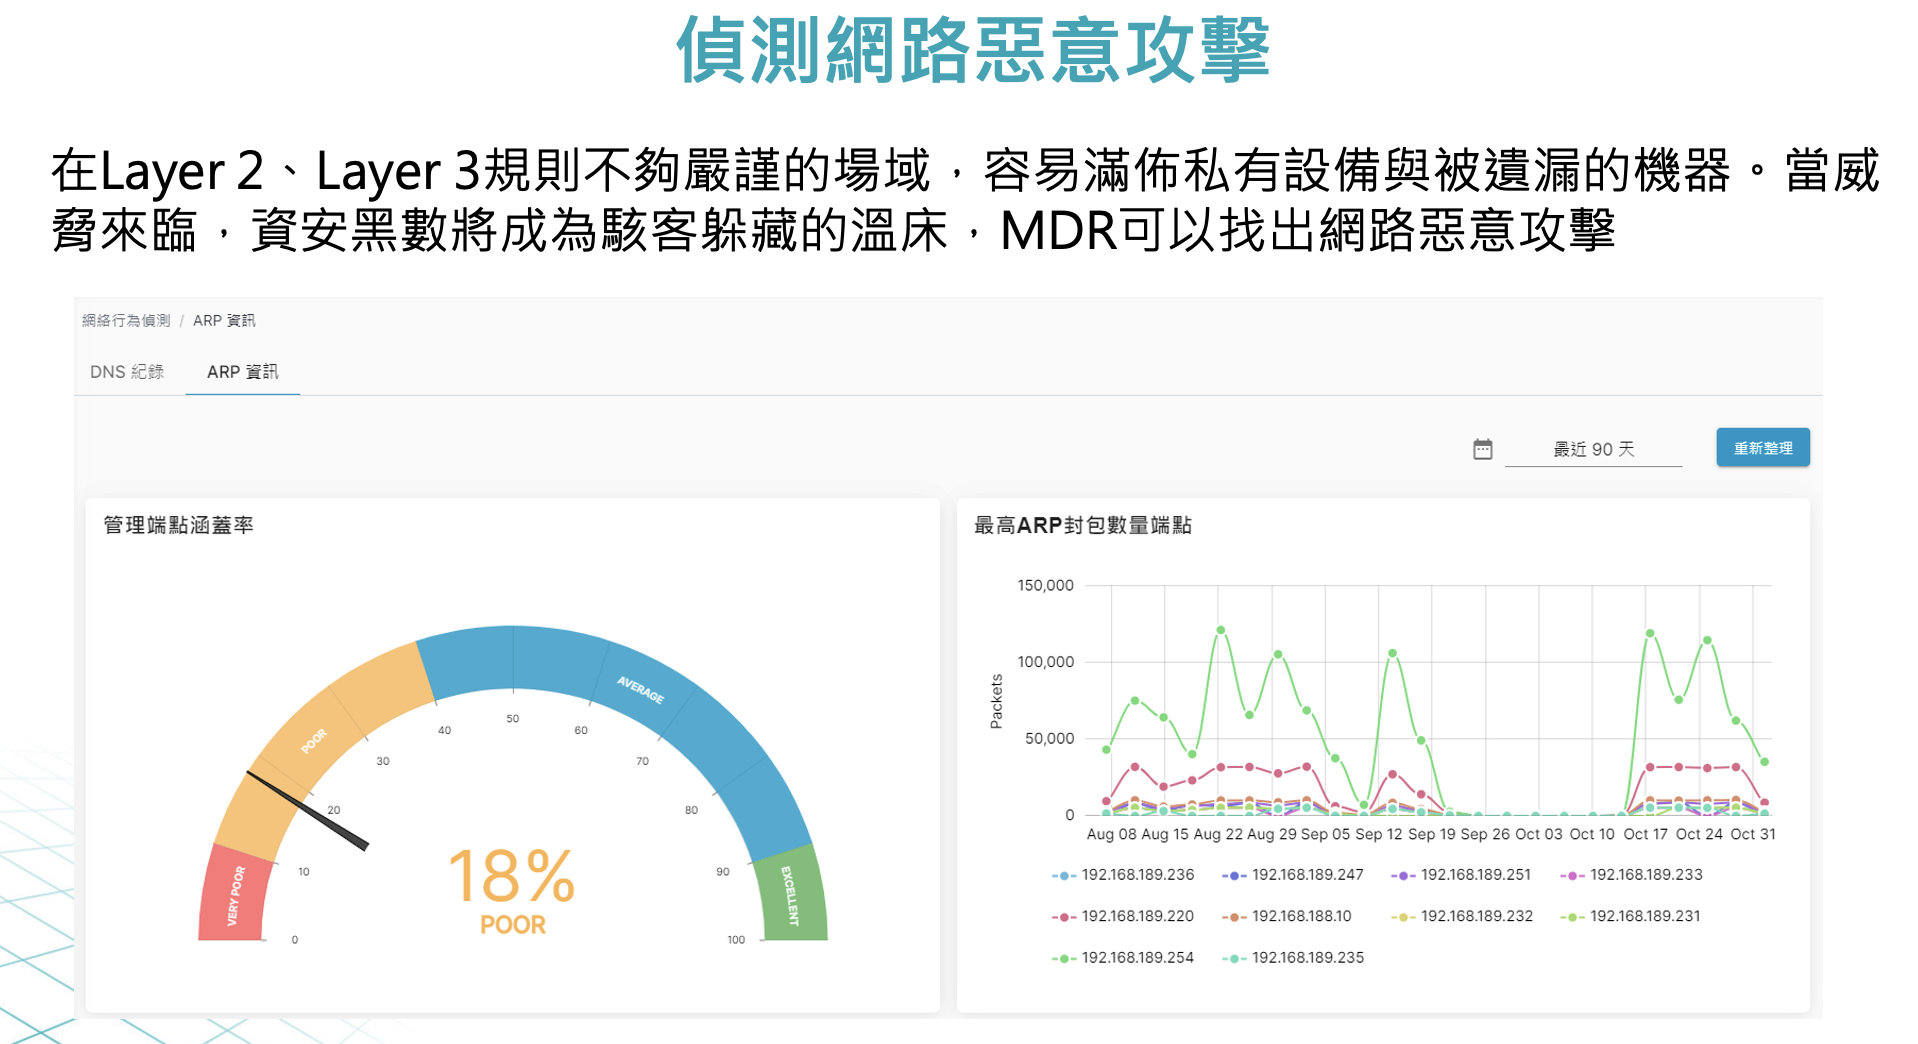Image resolution: width=1918 pixels, height=1044 pixels.
Task: Click the calendar icon beside date range
Action: pyautogui.click(x=1482, y=450)
